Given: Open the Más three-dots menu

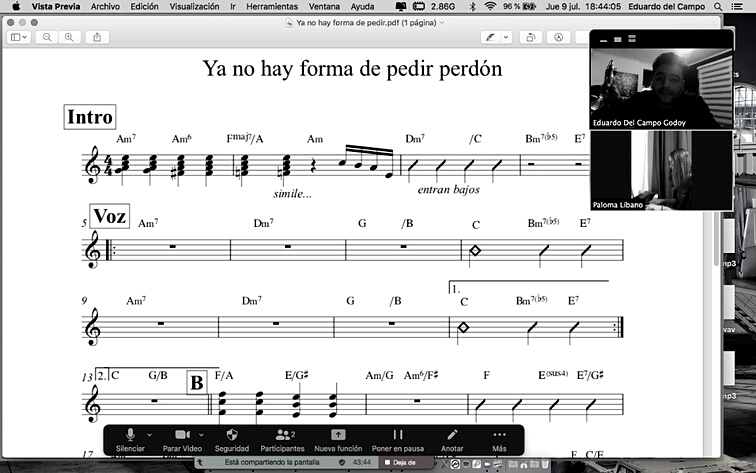Looking at the screenshot, I should [x=500, y=440].
